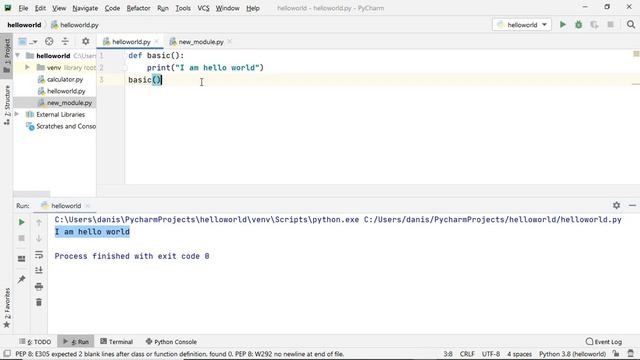Clear console output with the trash icon

(x=39, y=302)
